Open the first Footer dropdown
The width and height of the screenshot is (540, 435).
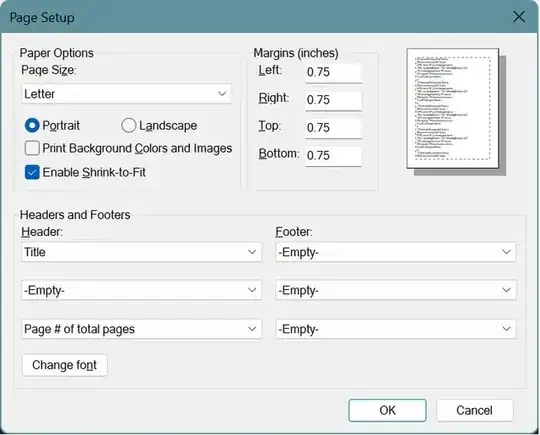pyautogui.click(x=395, y=252)
